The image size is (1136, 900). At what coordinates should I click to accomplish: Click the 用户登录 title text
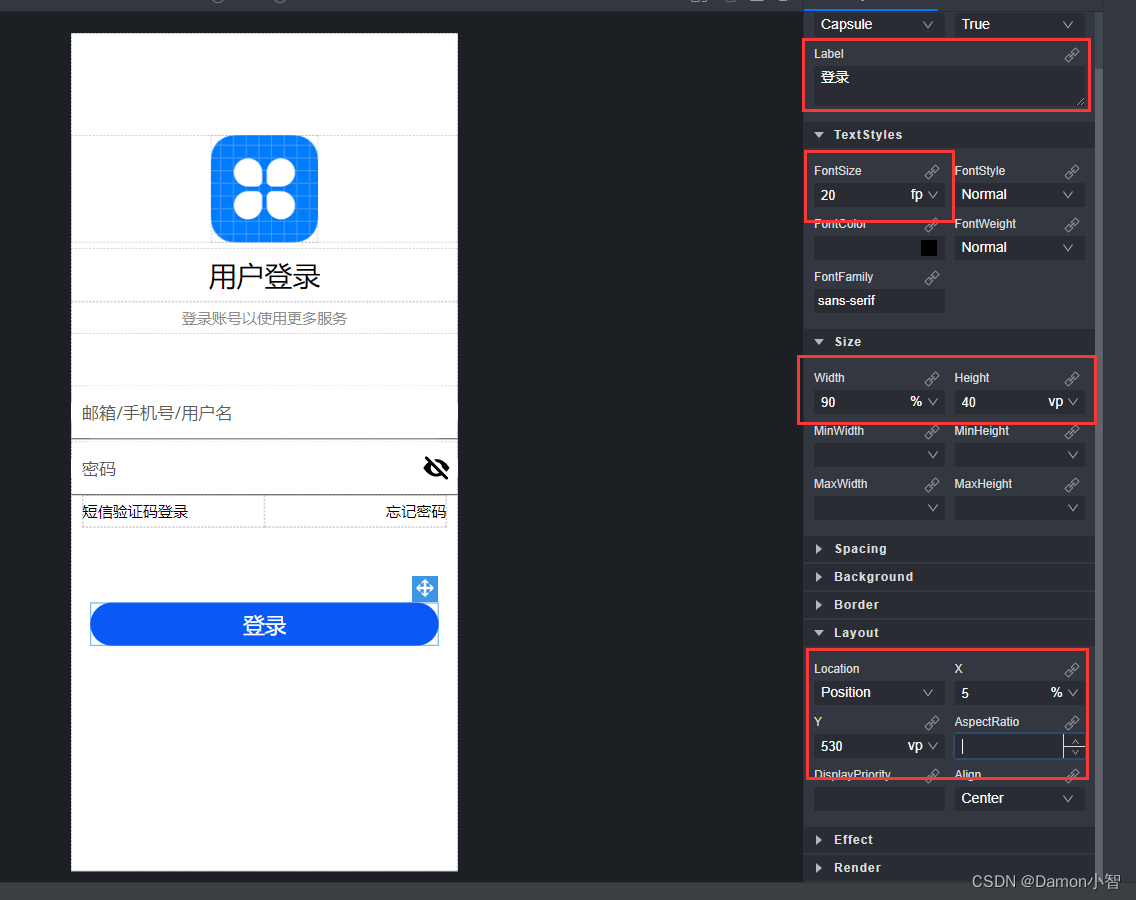[x=264, y=276]
